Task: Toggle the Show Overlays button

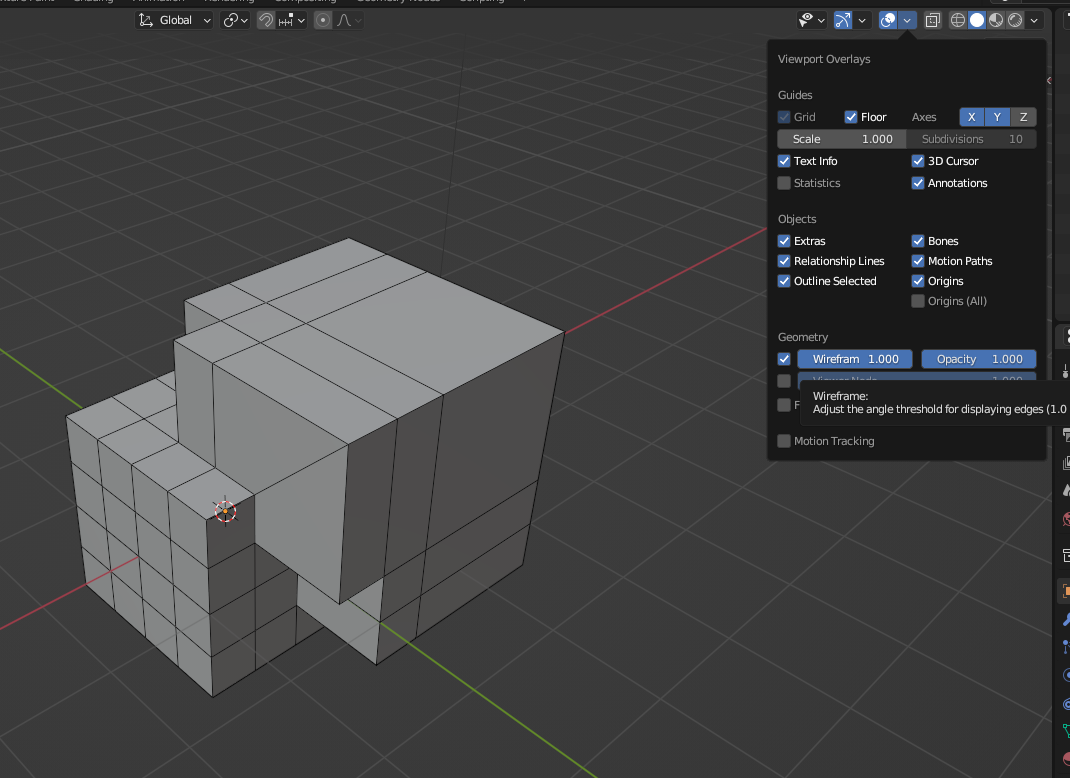Action: click(x=888, y=20)
